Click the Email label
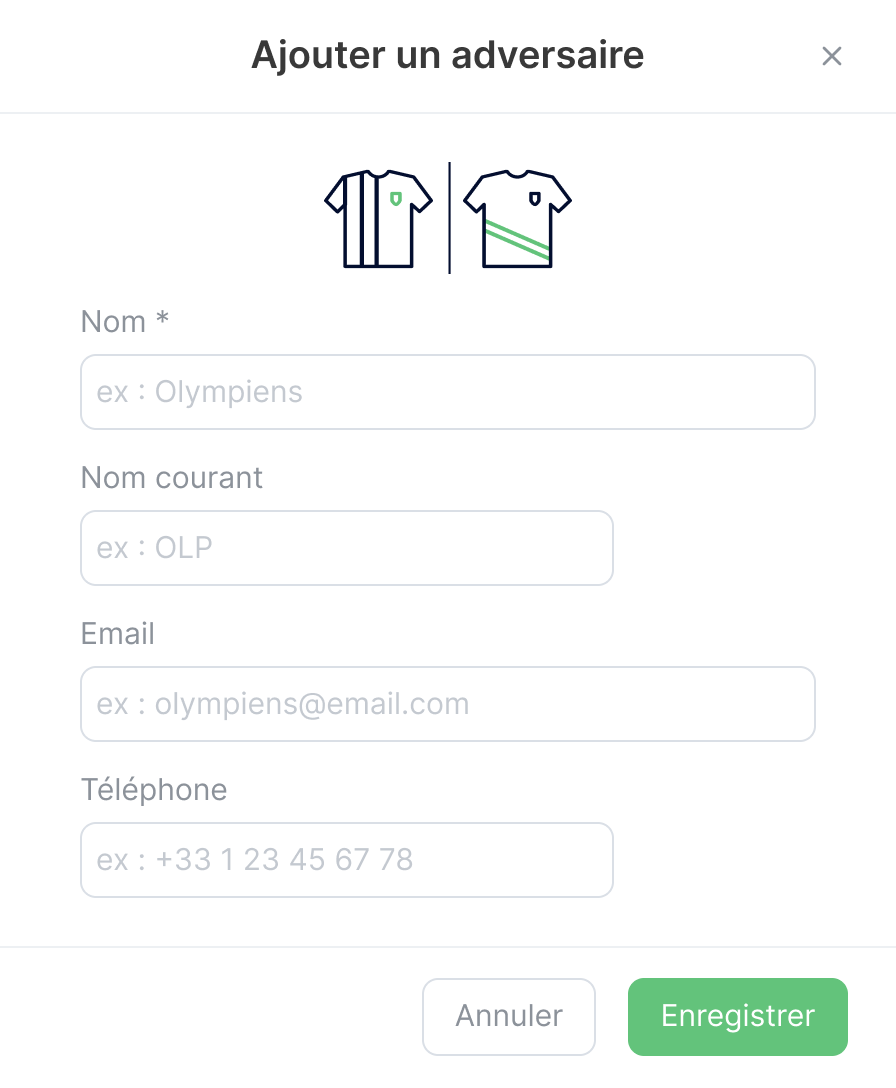 (117, 633)
